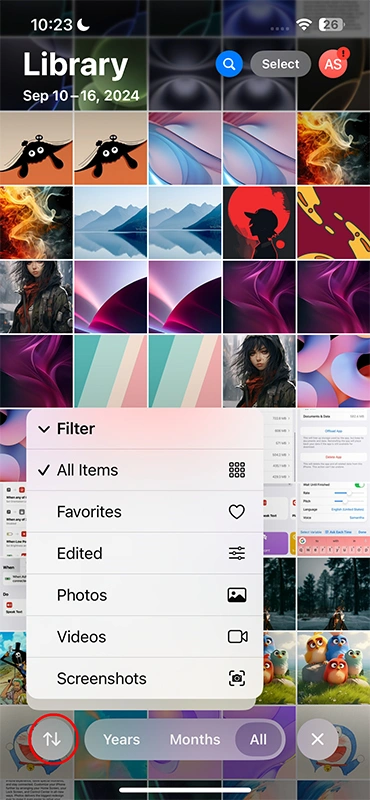This screenshot has width=370, height=800.
Task: Choose All Items filter option
Action: 145,470
